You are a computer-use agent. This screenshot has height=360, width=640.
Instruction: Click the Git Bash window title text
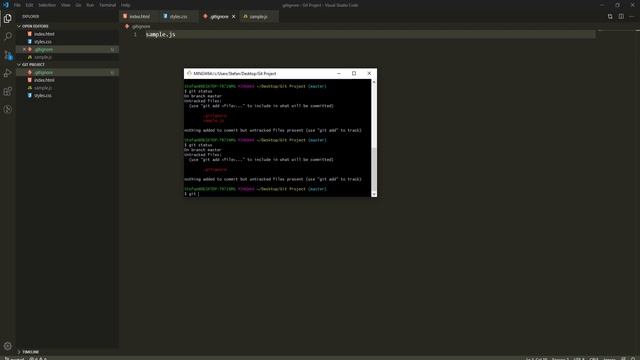click(x=235, y=73)
